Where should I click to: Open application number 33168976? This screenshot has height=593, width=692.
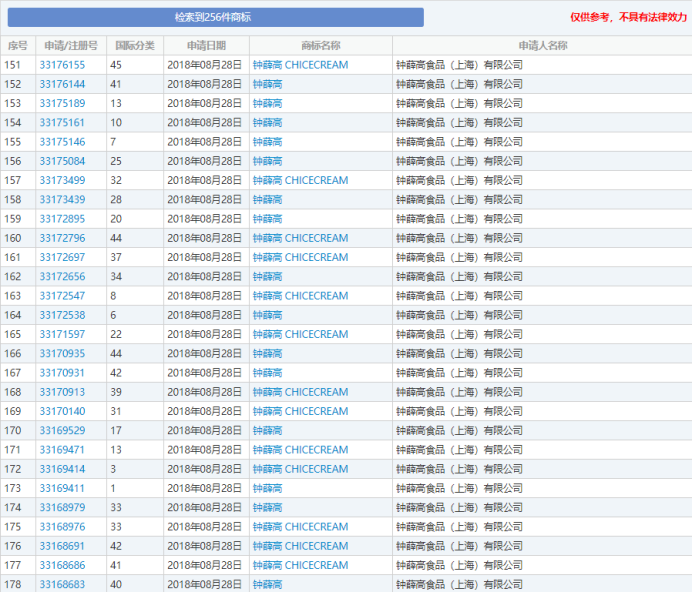tap(62, 527)
